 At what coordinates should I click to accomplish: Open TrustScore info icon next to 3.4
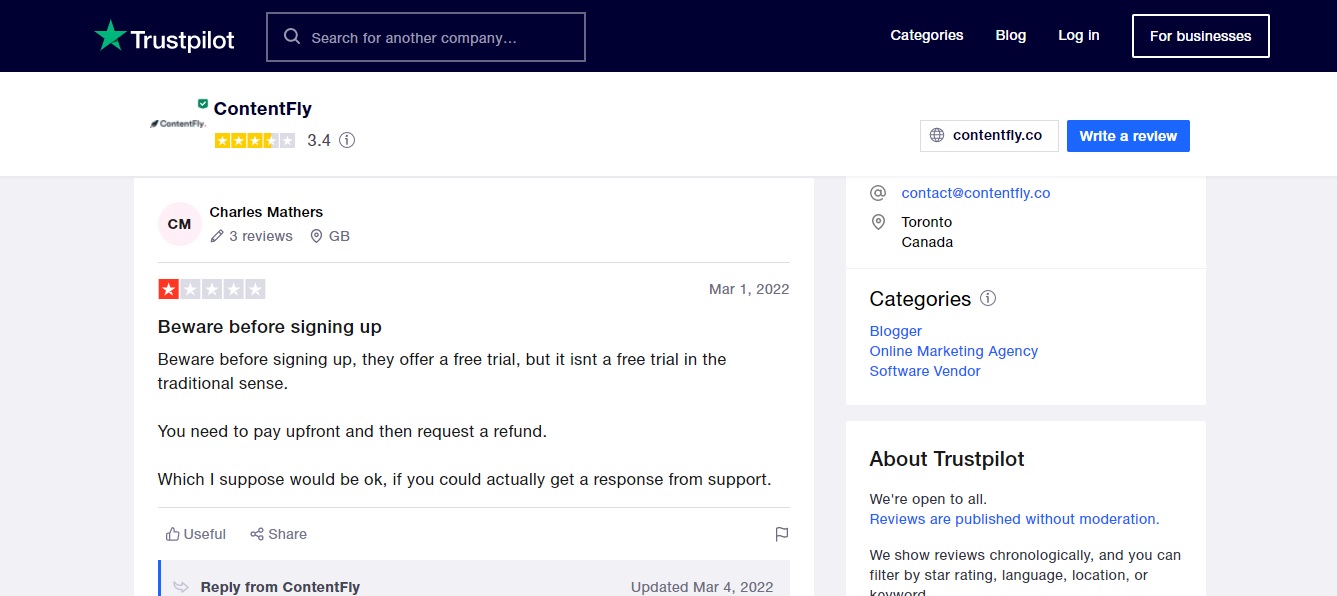click(347, 140)
